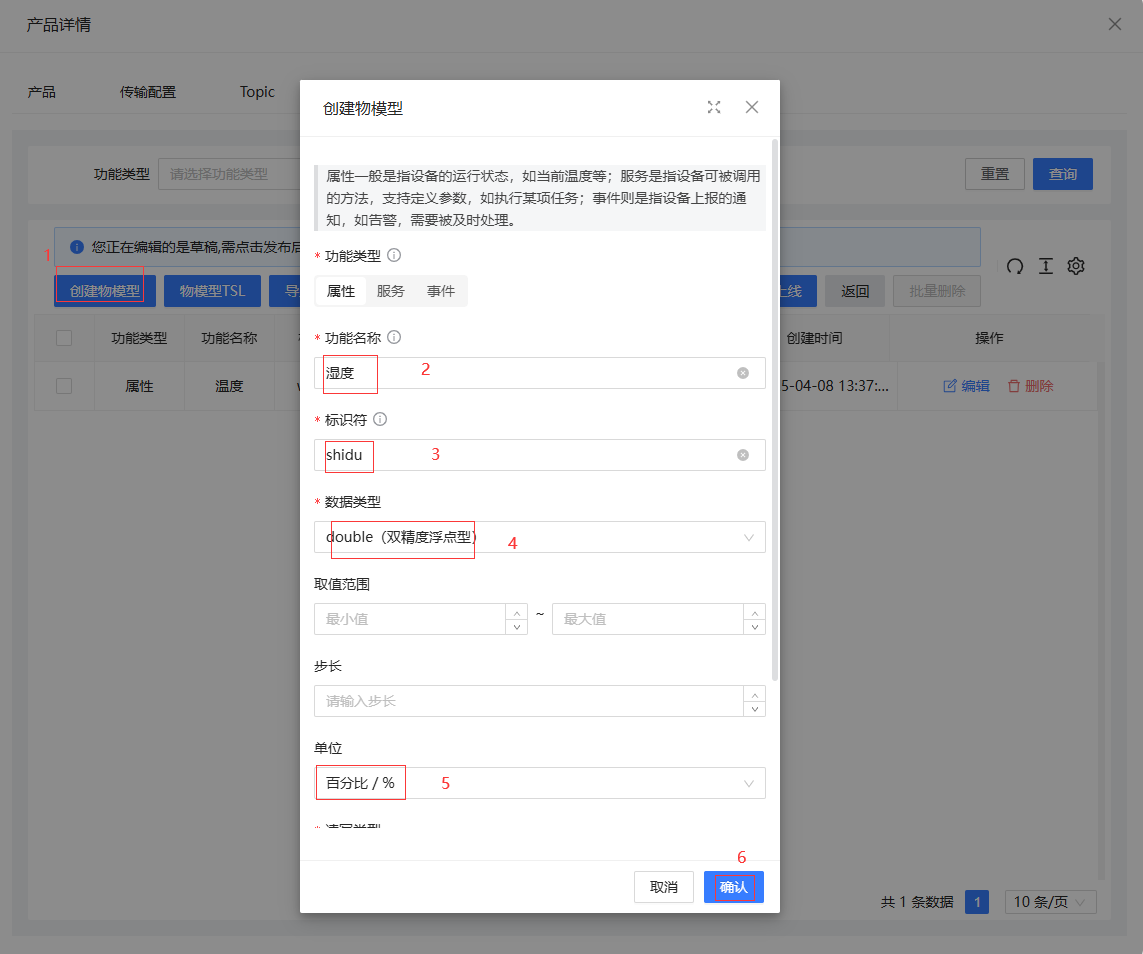Click the info icon beside 功能名称 label

394,338
